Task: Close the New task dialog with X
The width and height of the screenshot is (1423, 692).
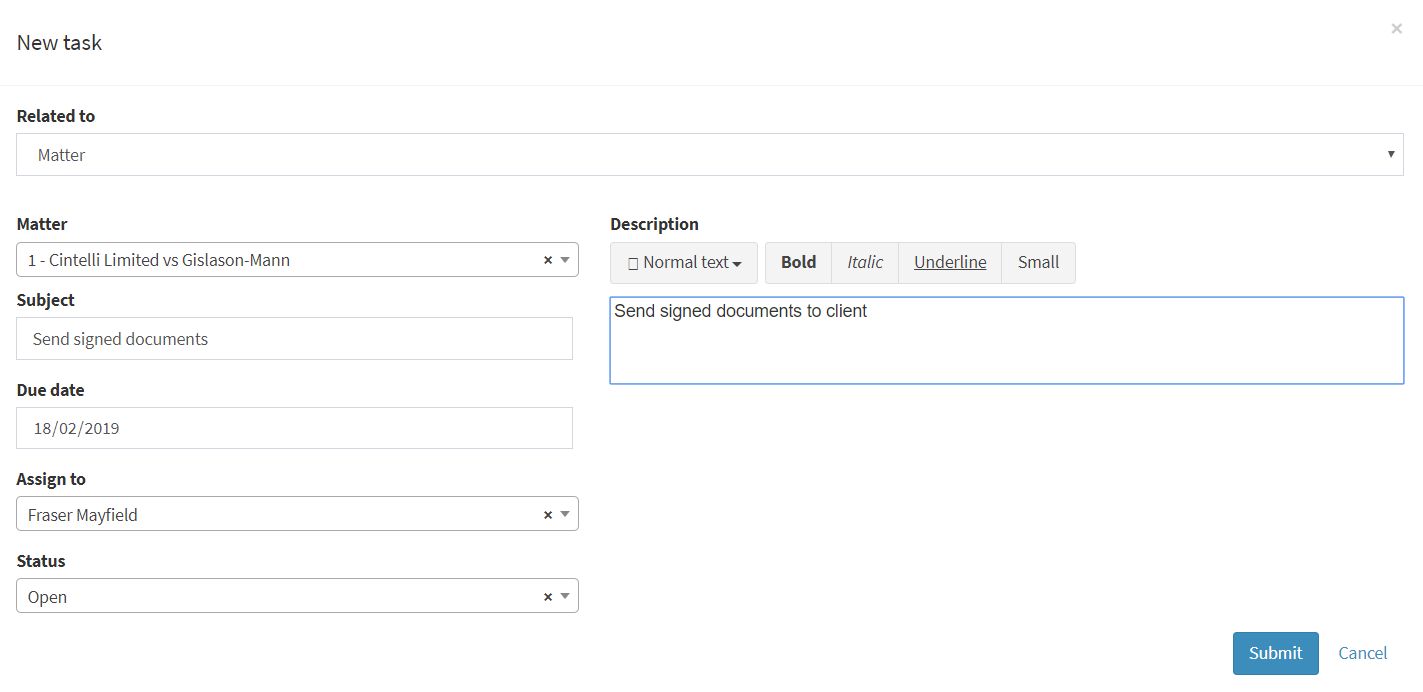Action: [1396, 29]
